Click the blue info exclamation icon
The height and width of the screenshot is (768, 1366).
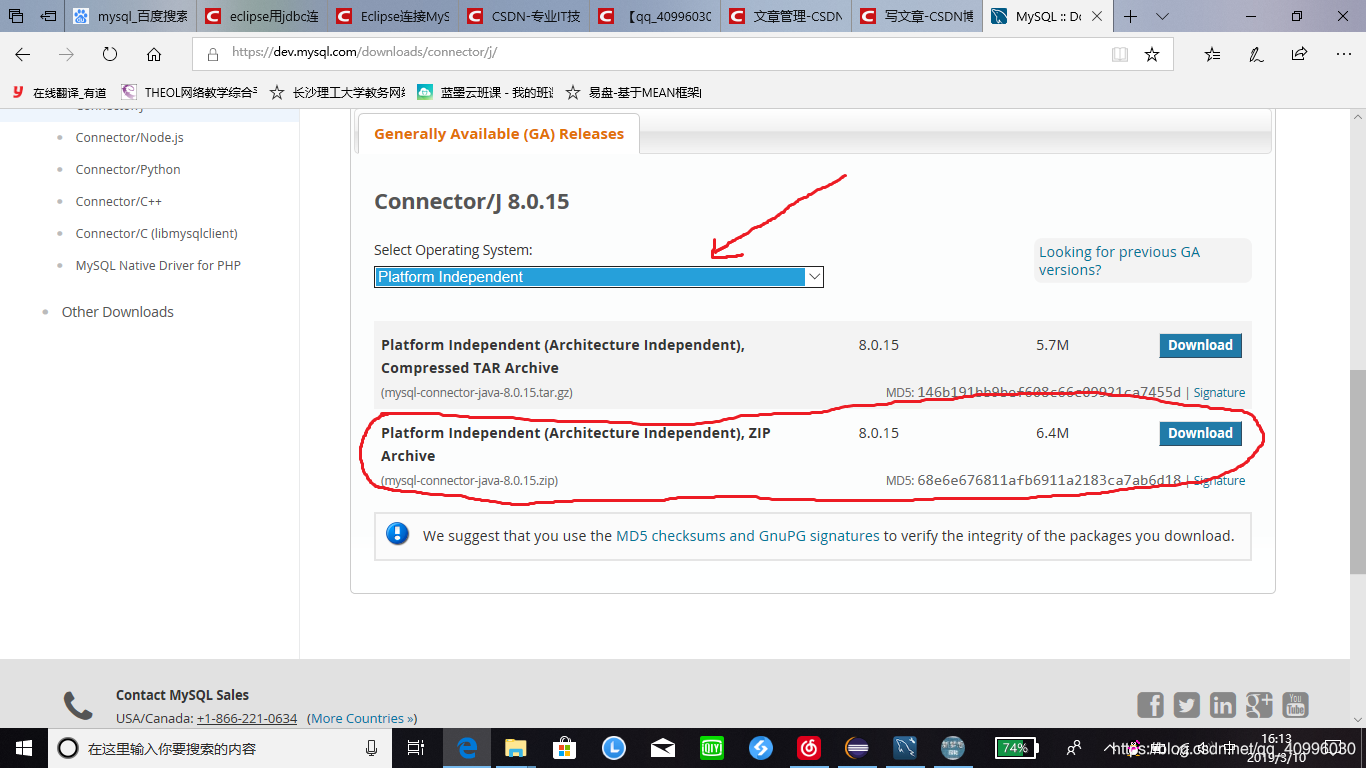coord(398,534)
